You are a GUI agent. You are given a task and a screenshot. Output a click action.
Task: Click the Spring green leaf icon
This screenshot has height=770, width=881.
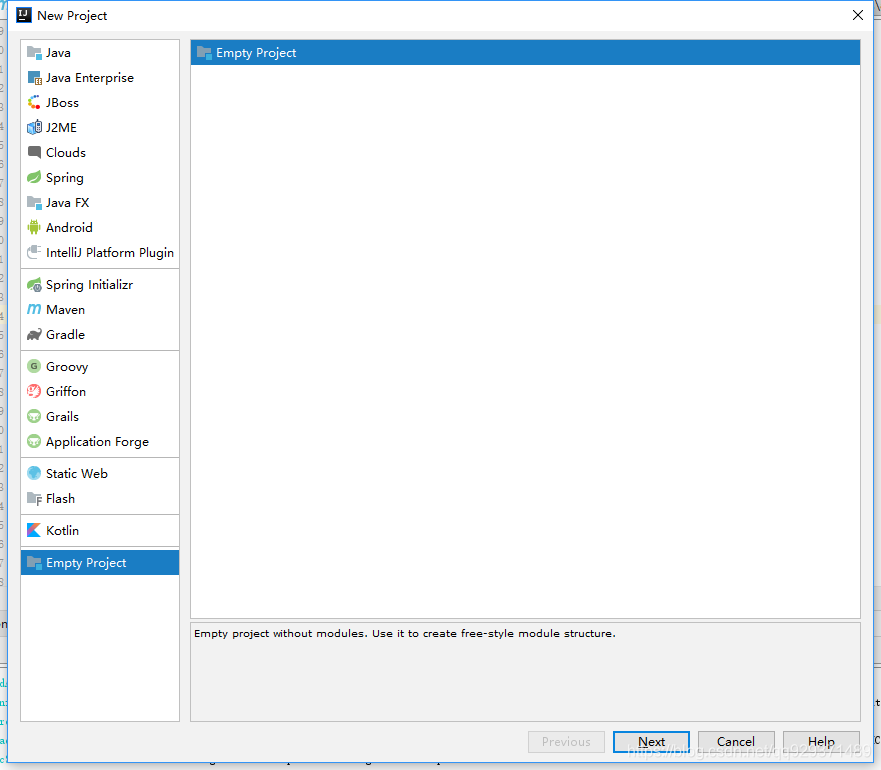tap(34, 178)
